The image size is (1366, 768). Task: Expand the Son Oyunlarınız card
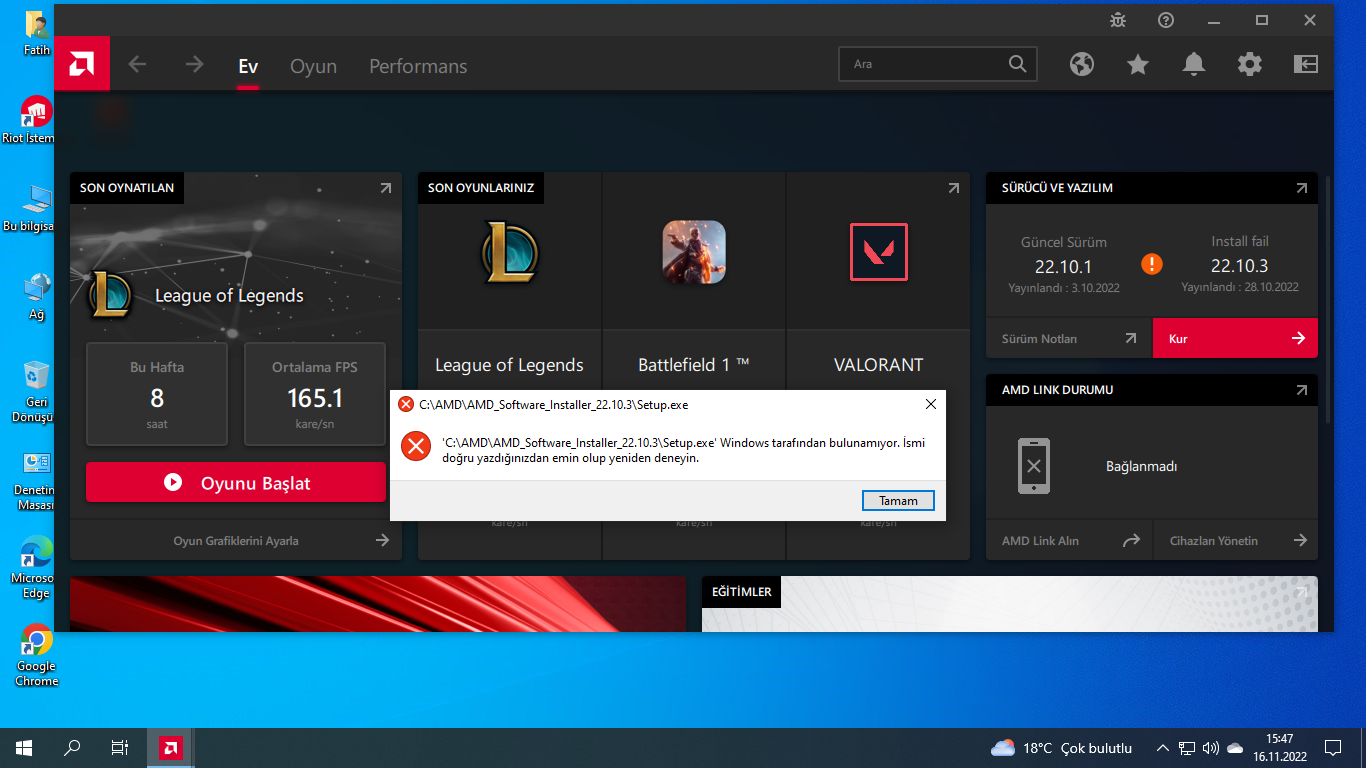954,188
